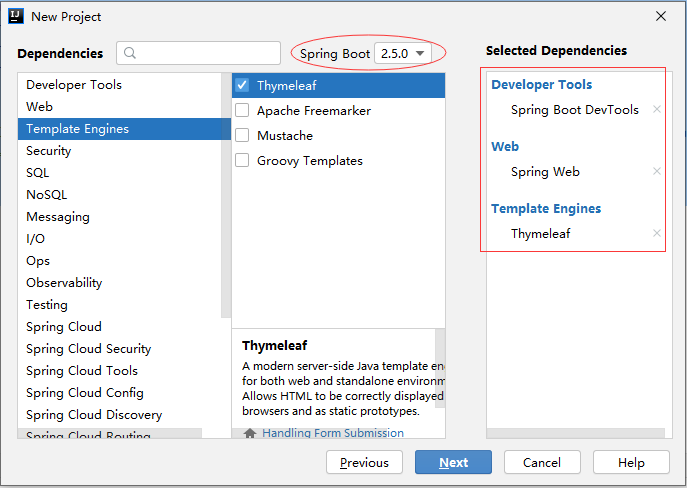The image size is (687, 488).
Task: Click the Dependencies search input field
Action: (x=198, y=53)
